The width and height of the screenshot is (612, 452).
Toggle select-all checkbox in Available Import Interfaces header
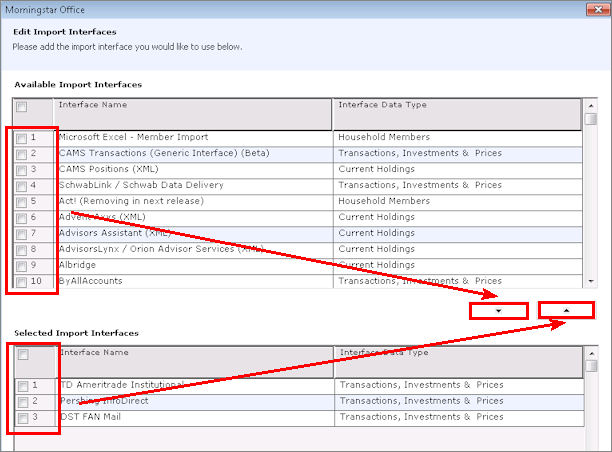(22, 107)
